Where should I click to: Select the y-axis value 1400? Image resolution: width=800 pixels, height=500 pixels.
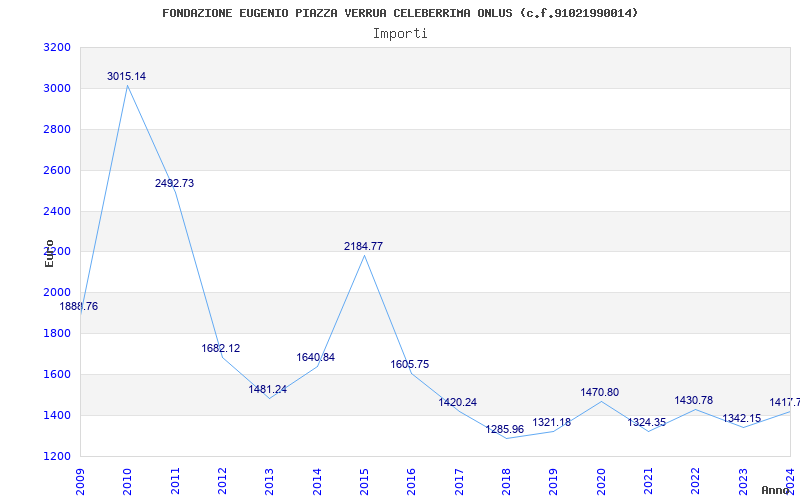pyautogui.click(x=56, y=415)
